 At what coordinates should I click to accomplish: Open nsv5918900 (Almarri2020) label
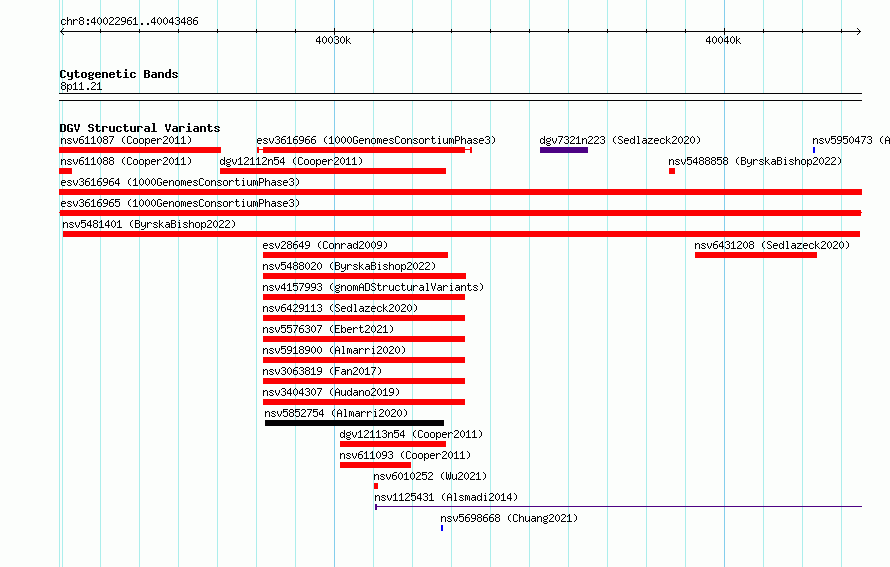(334, 350)
